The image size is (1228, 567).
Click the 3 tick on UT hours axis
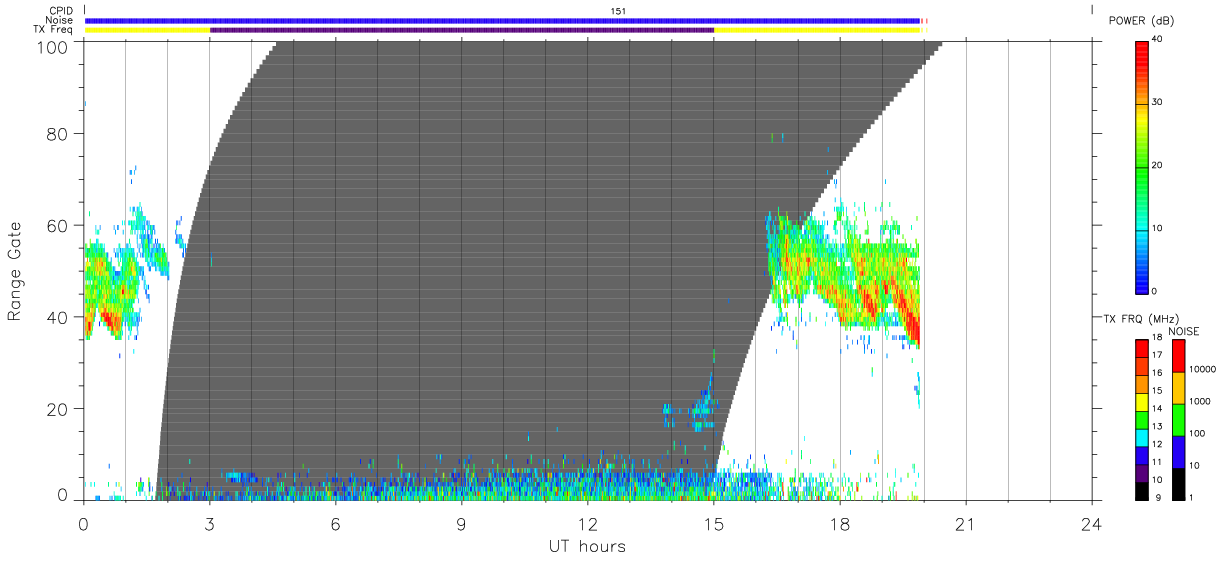210,523
